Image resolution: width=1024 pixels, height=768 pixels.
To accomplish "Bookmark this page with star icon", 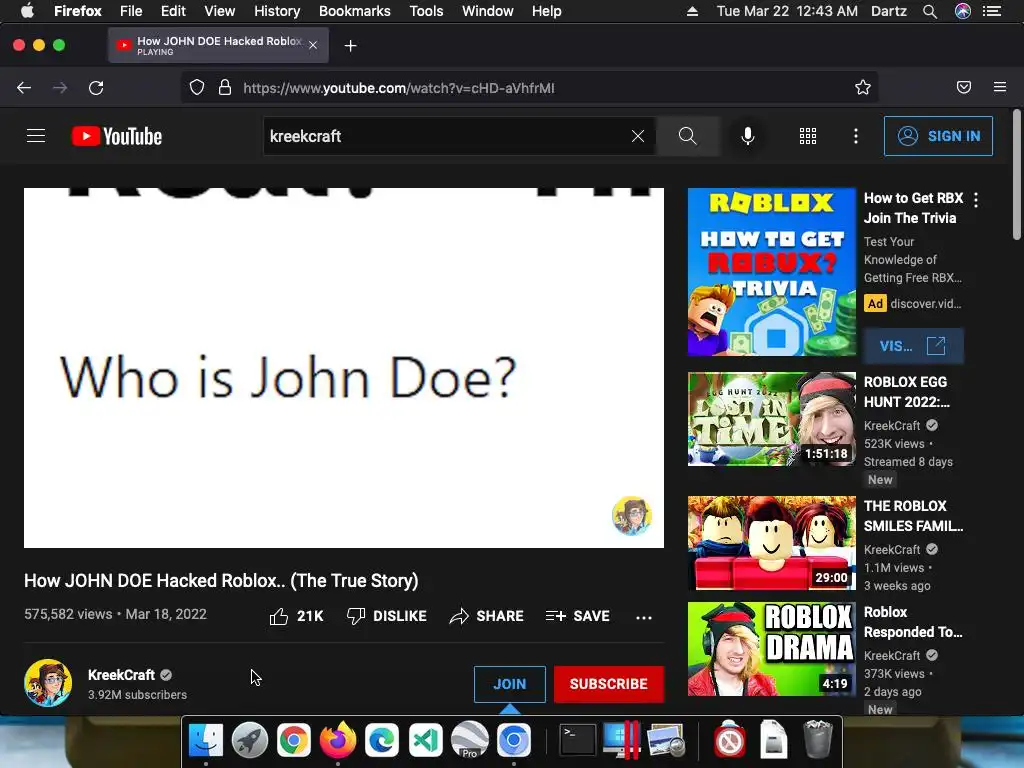I will click(x=863, y=88).
